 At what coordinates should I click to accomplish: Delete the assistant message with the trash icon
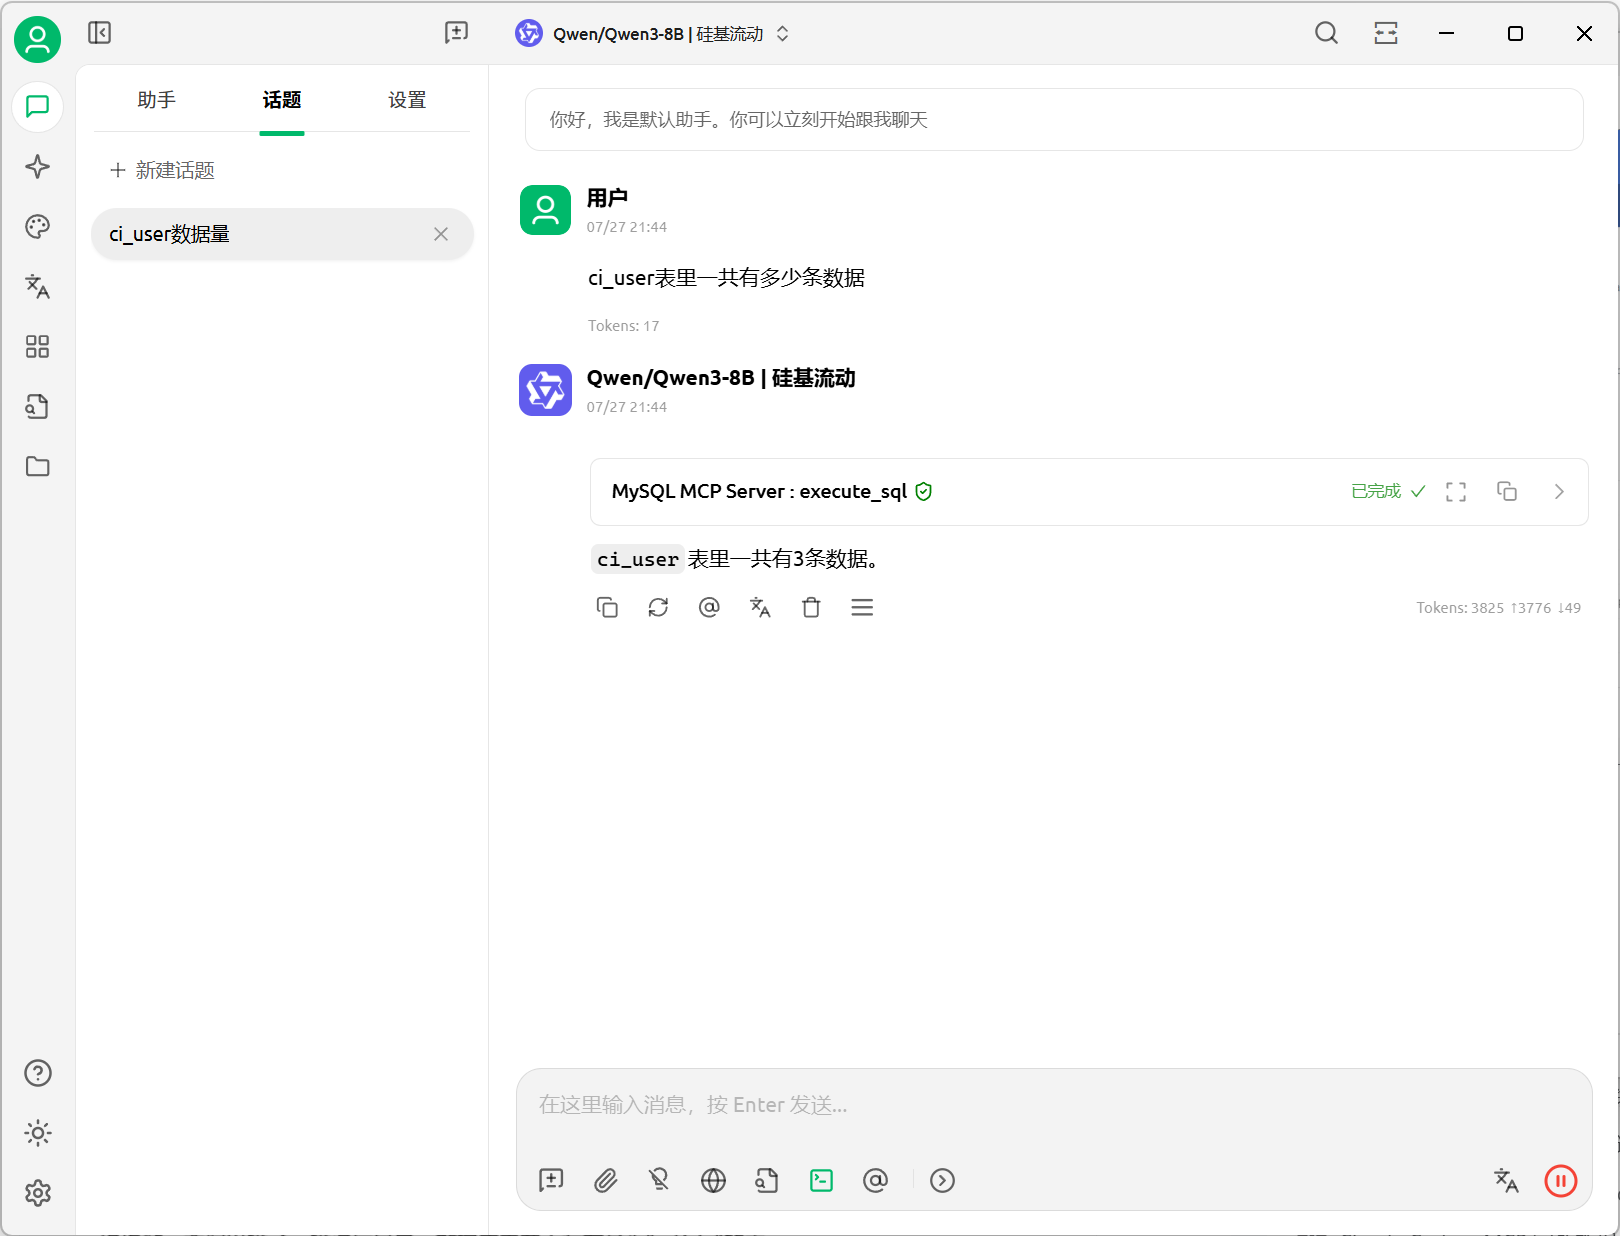811,608
